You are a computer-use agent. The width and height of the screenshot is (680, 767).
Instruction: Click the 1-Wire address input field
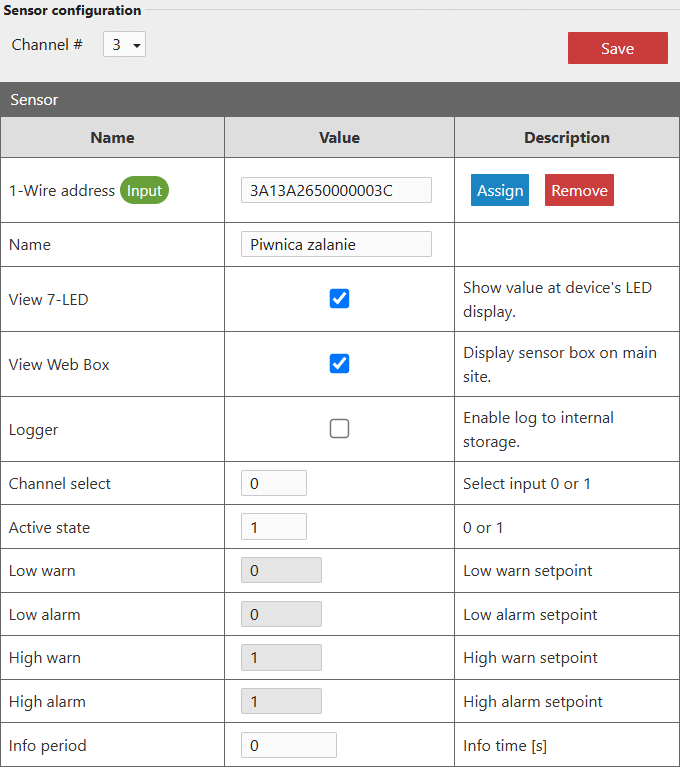[336, 190]
